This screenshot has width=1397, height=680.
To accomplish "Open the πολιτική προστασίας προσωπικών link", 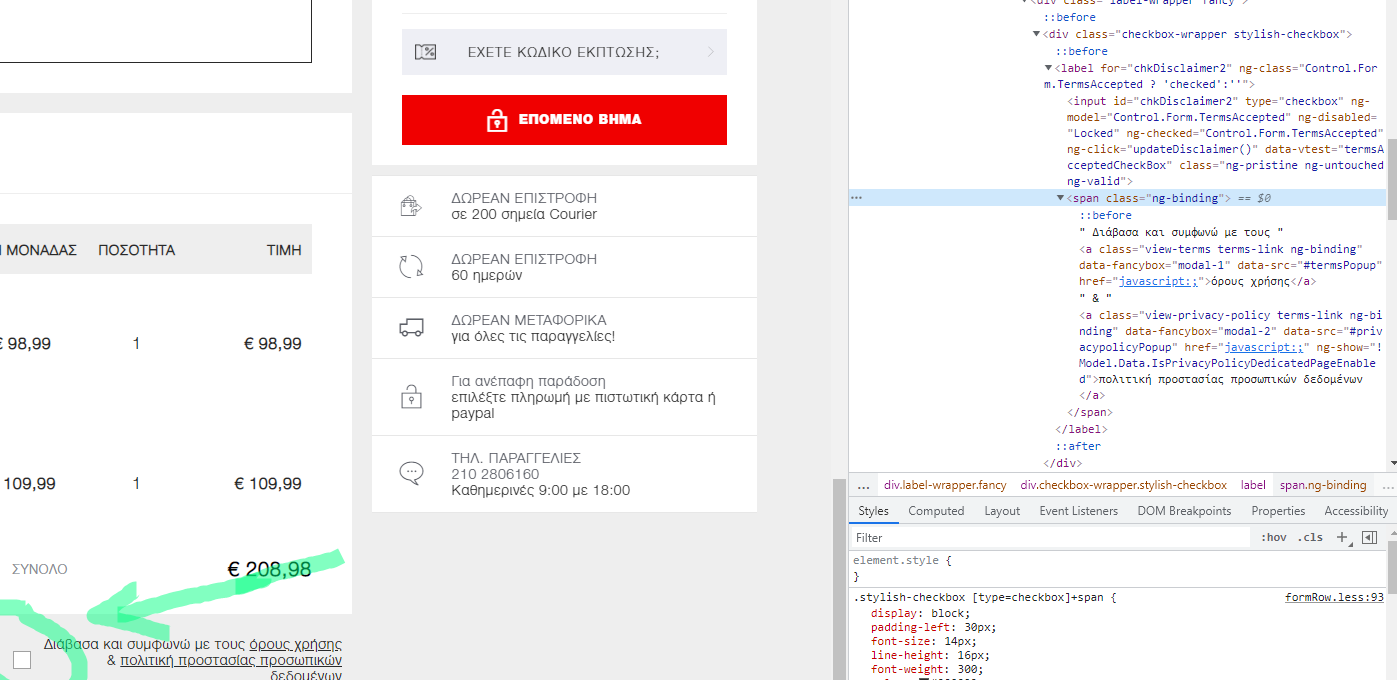I will pyautogui.click(x=231, y=661).
